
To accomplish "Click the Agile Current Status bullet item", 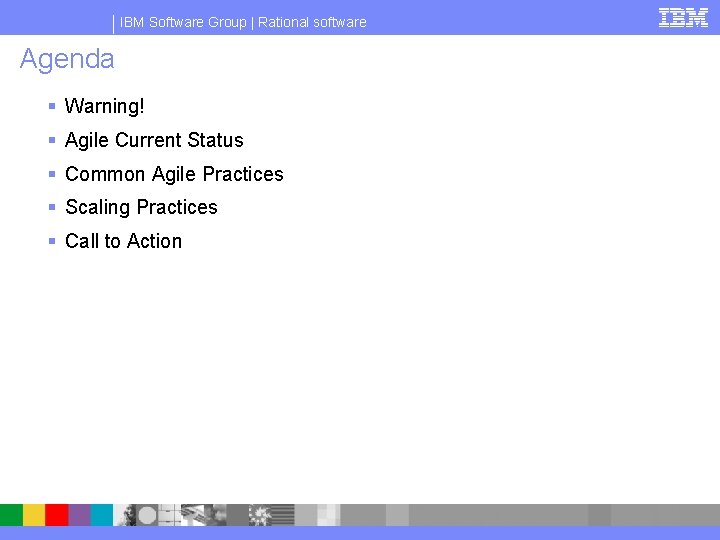I will [x=154, y=140].
